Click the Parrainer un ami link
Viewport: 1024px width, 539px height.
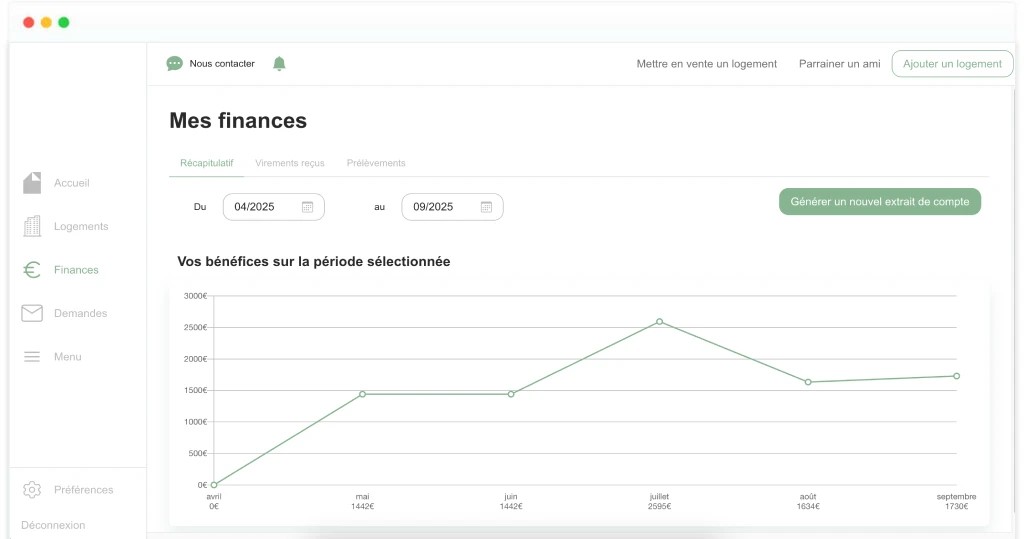[x=839, y=64]
